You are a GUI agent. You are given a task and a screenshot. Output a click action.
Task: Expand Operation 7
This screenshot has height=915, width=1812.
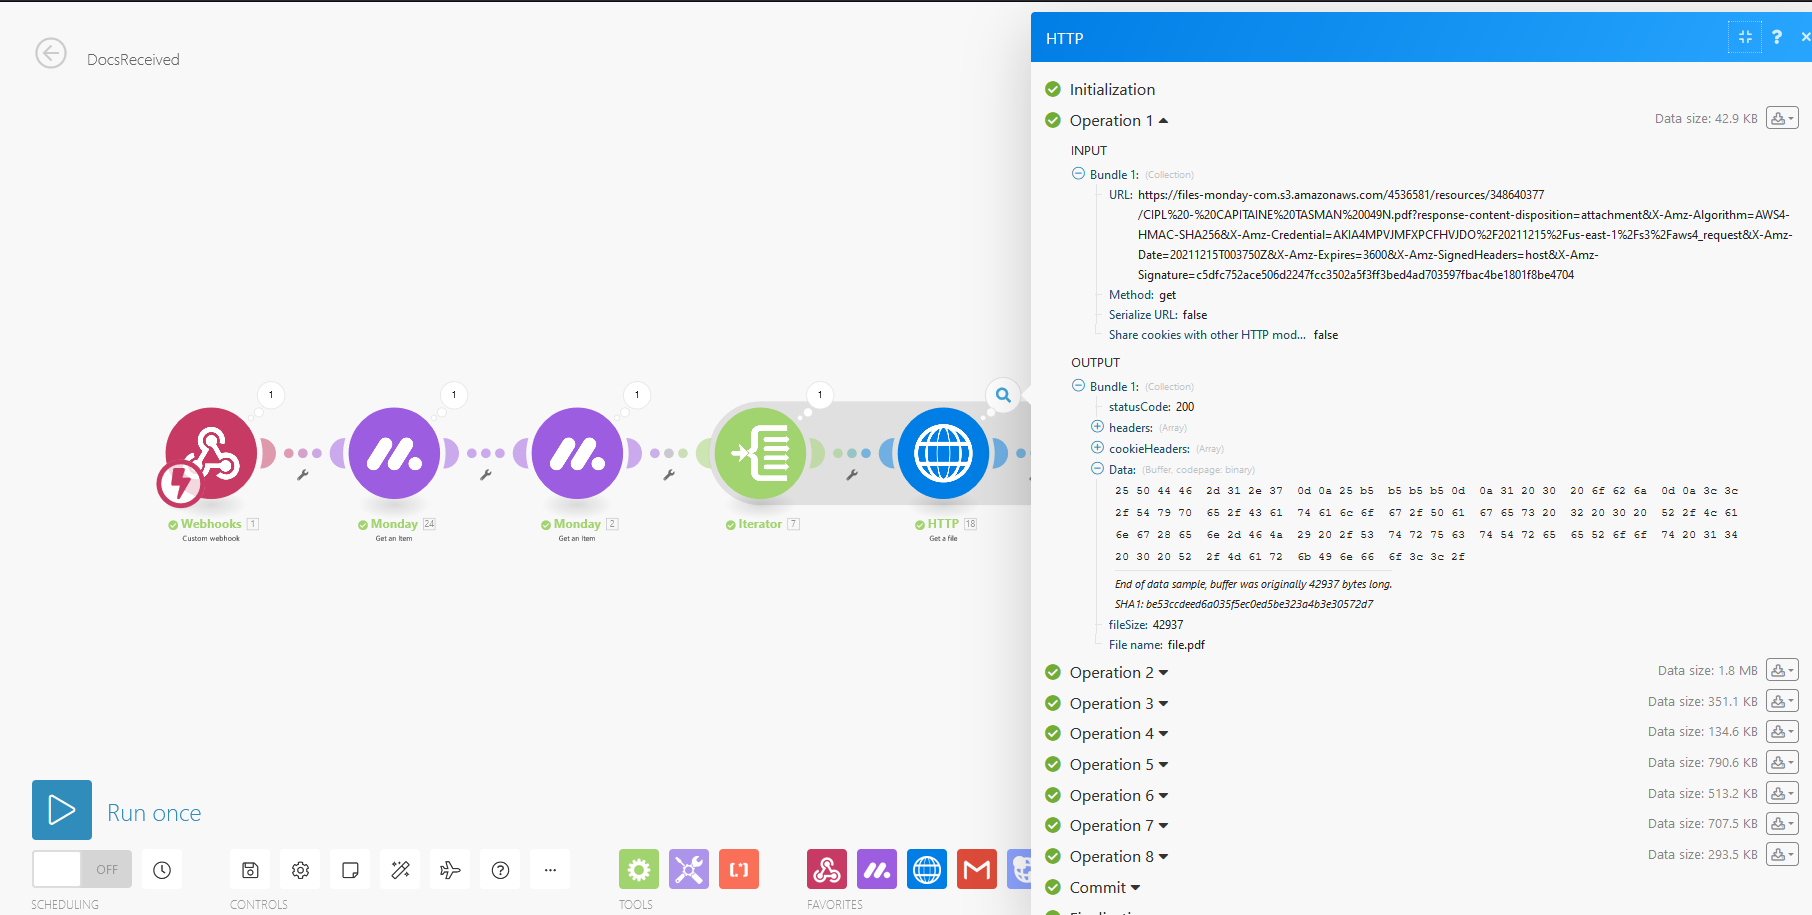[1119, 826]
